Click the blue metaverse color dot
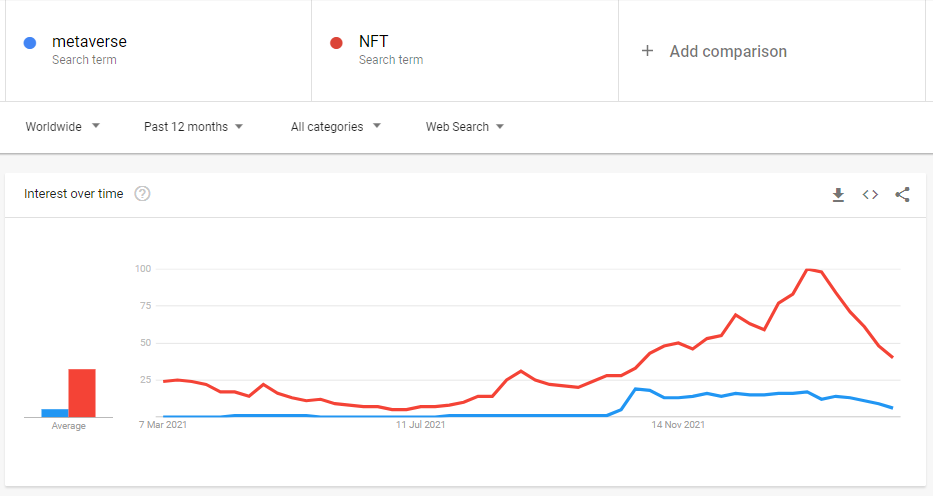933x496 pixels. pyautogui.click(x=30, y=43)
